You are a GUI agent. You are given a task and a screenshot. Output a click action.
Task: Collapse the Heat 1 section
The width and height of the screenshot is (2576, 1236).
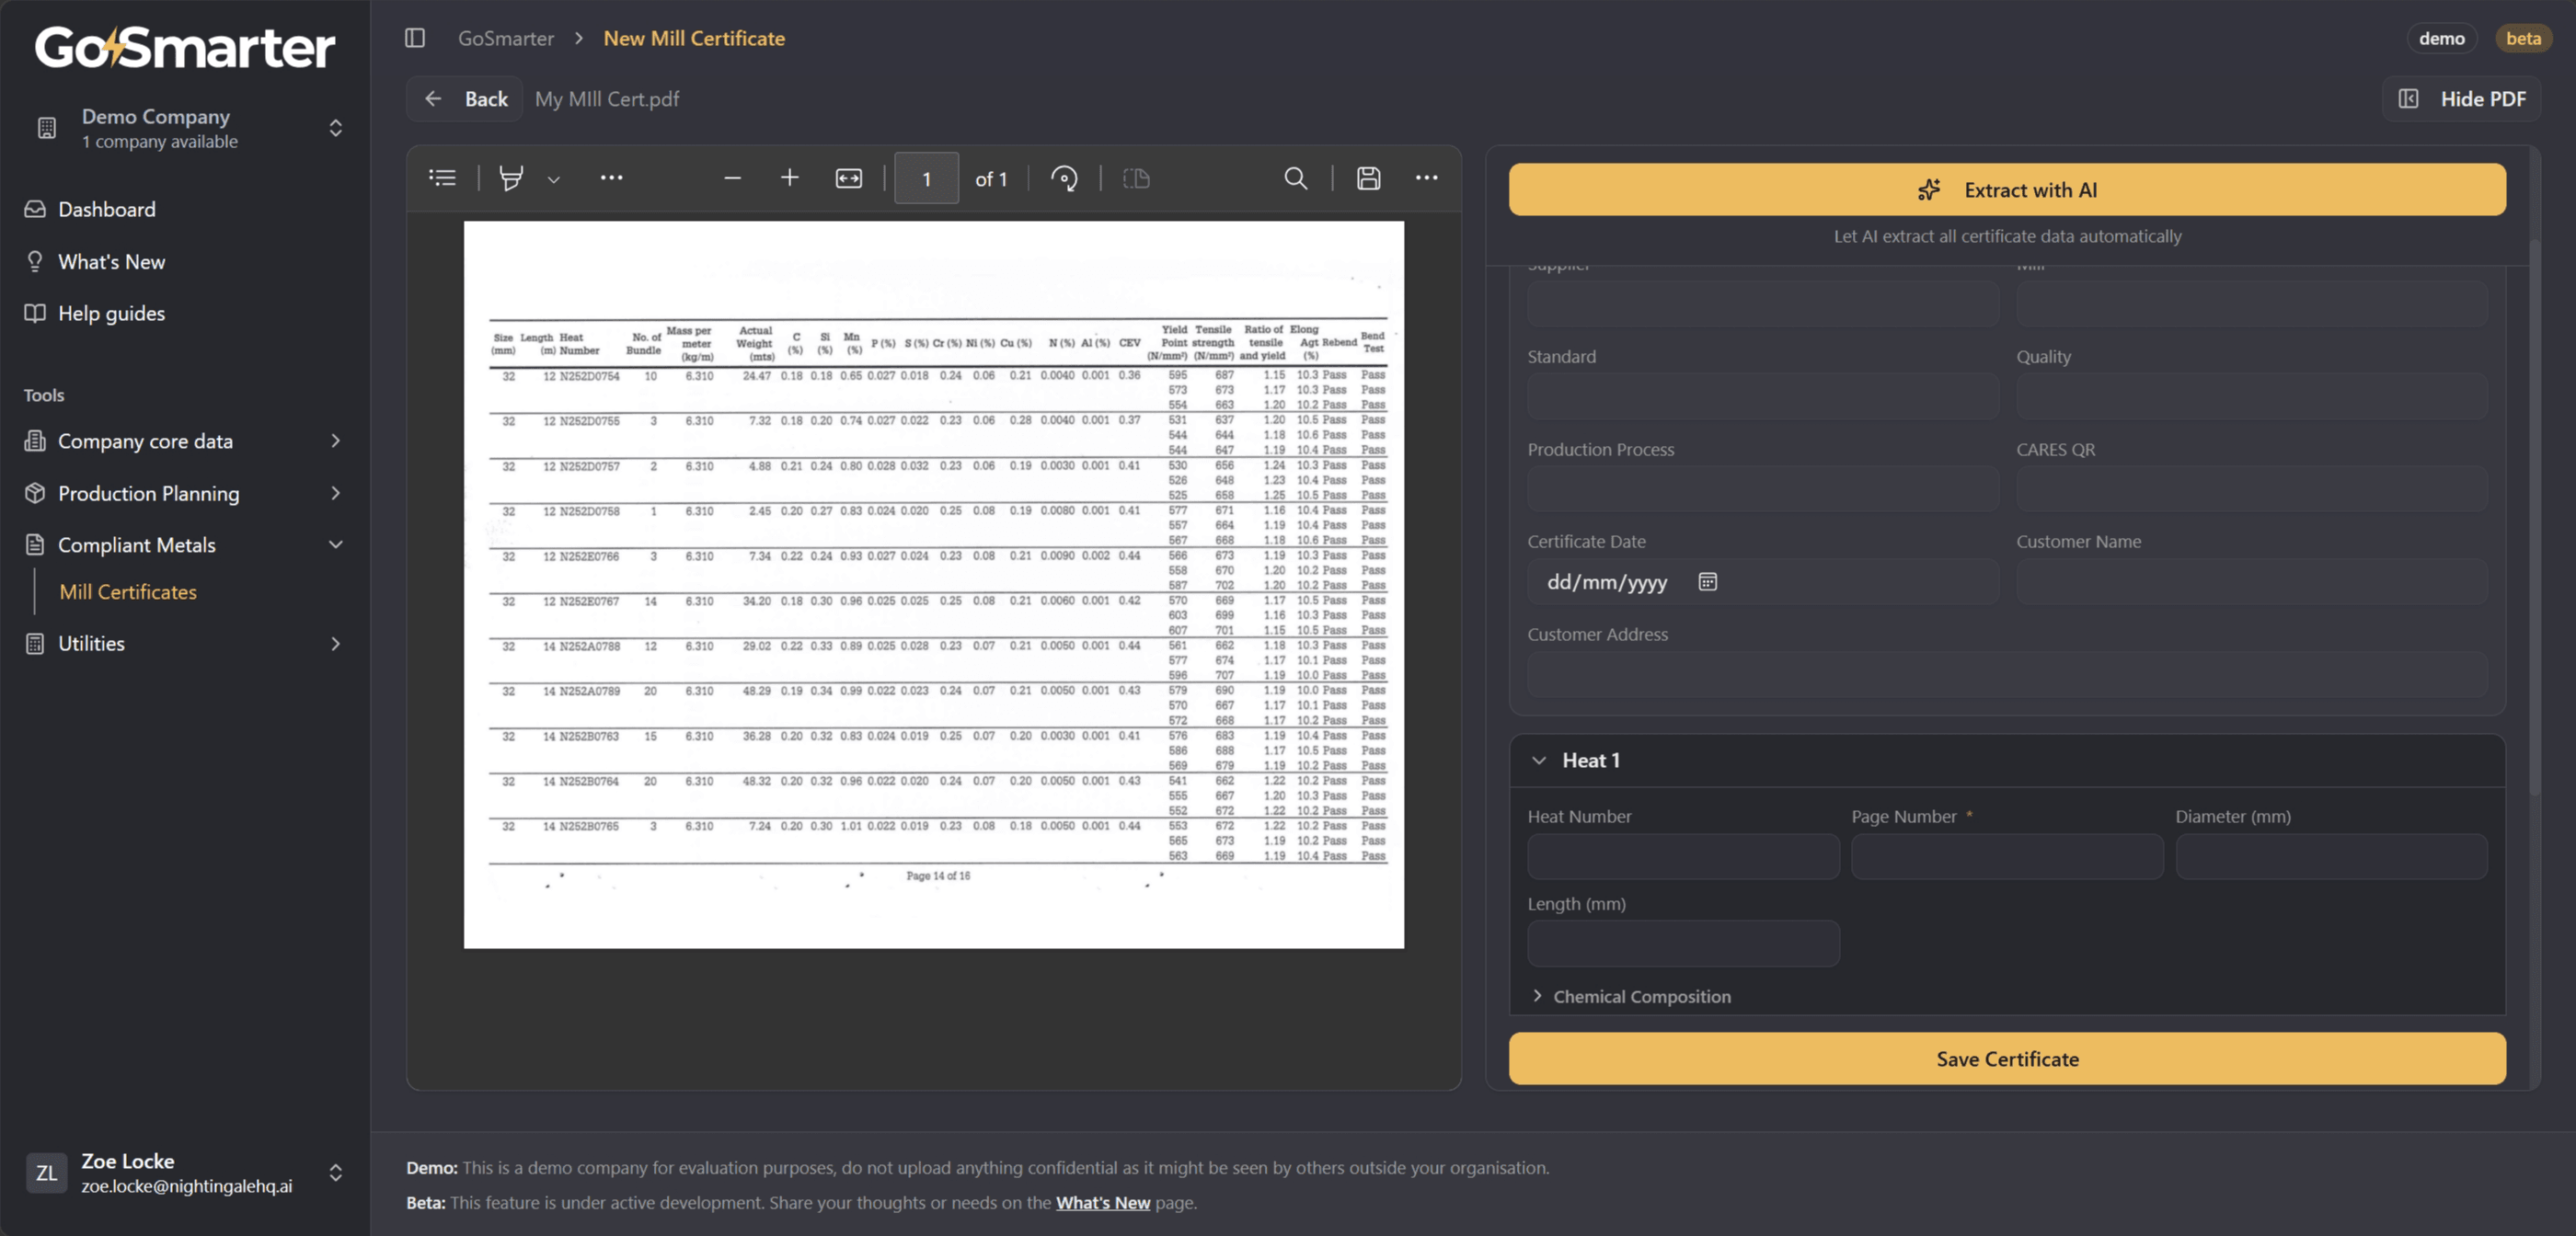(x=1539, y=760)
